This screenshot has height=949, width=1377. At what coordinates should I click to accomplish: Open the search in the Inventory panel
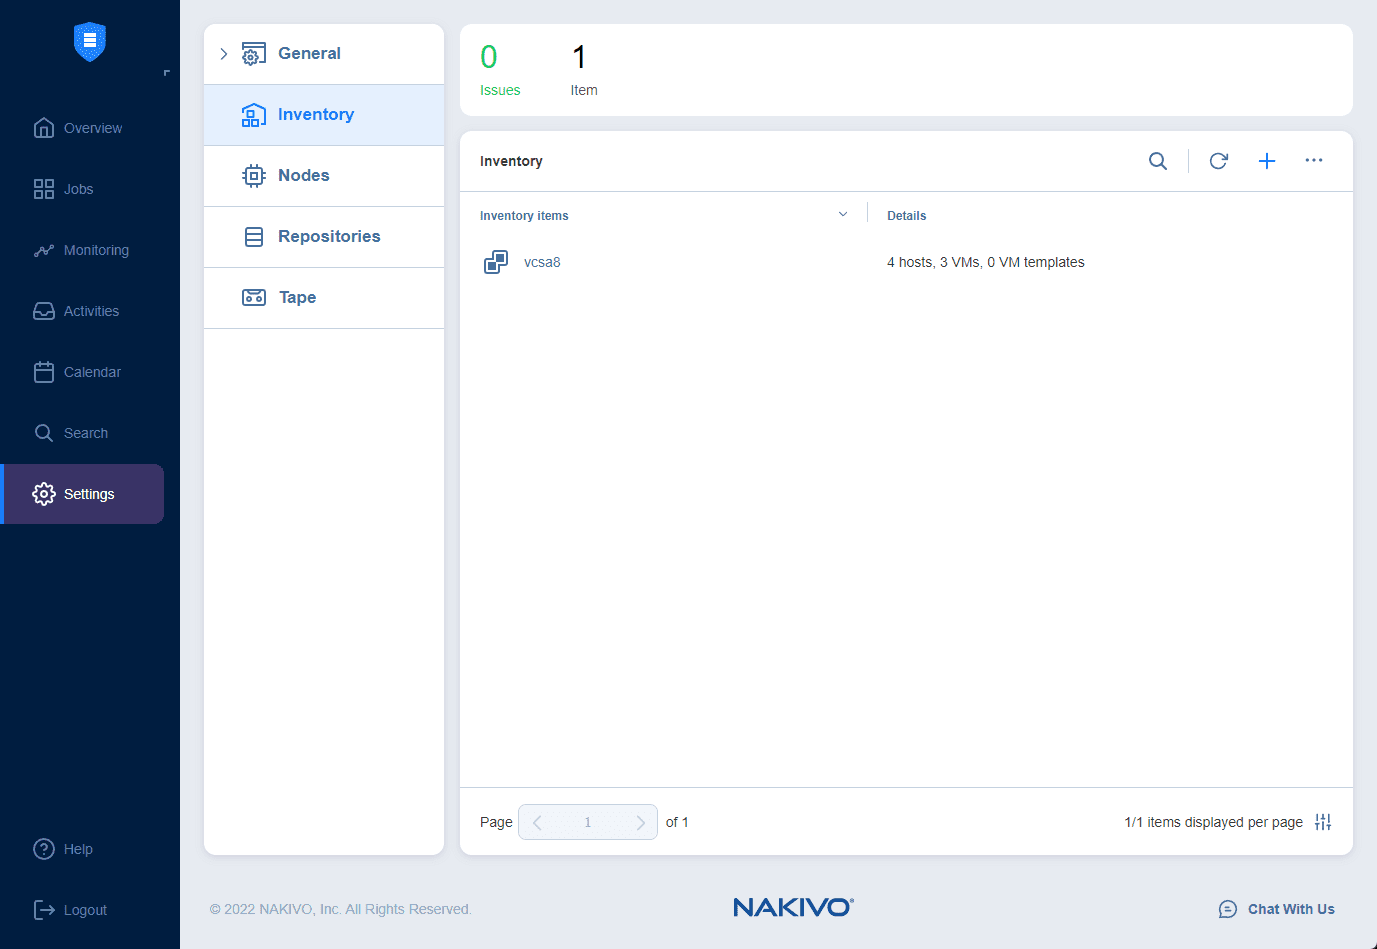1158,160
